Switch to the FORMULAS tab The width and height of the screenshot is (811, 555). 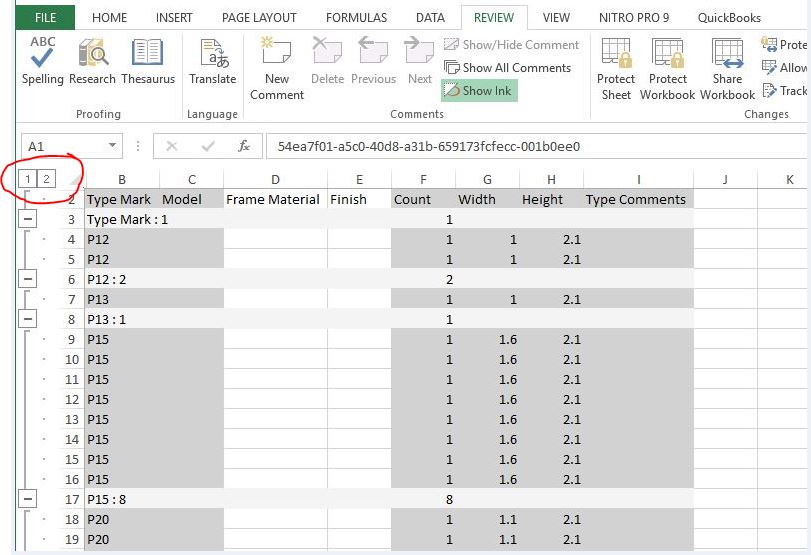tap(356, 18)
